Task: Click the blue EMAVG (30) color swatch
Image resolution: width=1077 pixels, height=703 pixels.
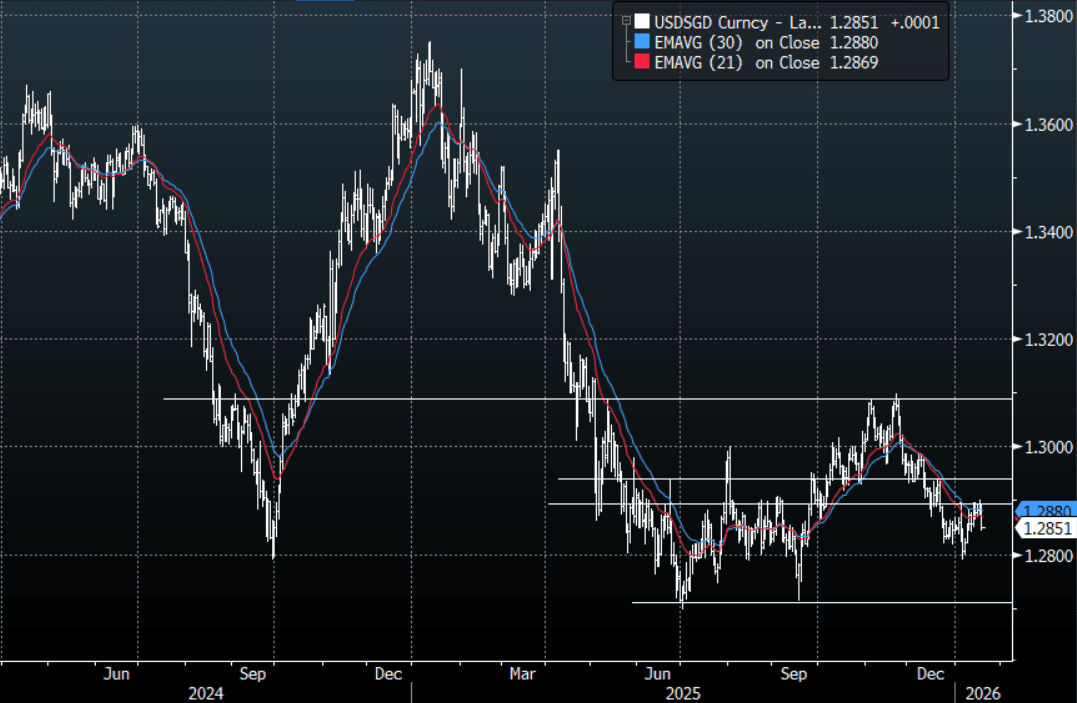Action: click(641, 42)
